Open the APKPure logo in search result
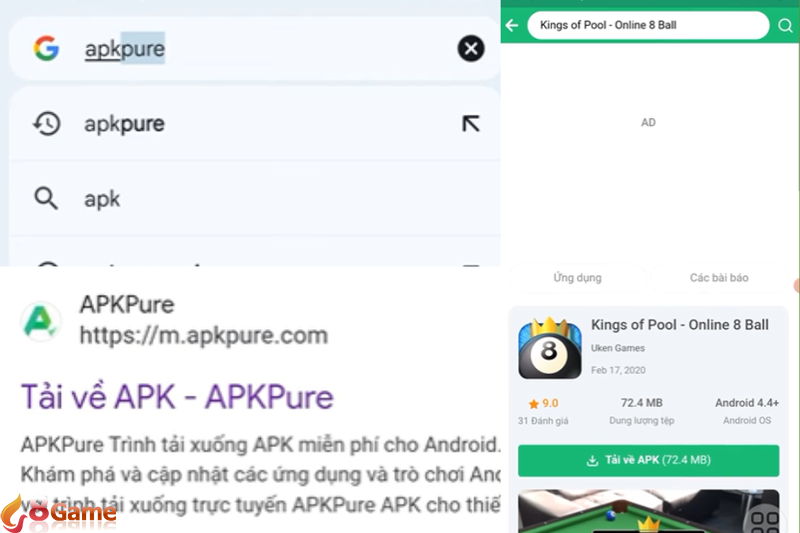Image resolution: width=800 pixels, height=533 pixels. click(x=41, y=320)
